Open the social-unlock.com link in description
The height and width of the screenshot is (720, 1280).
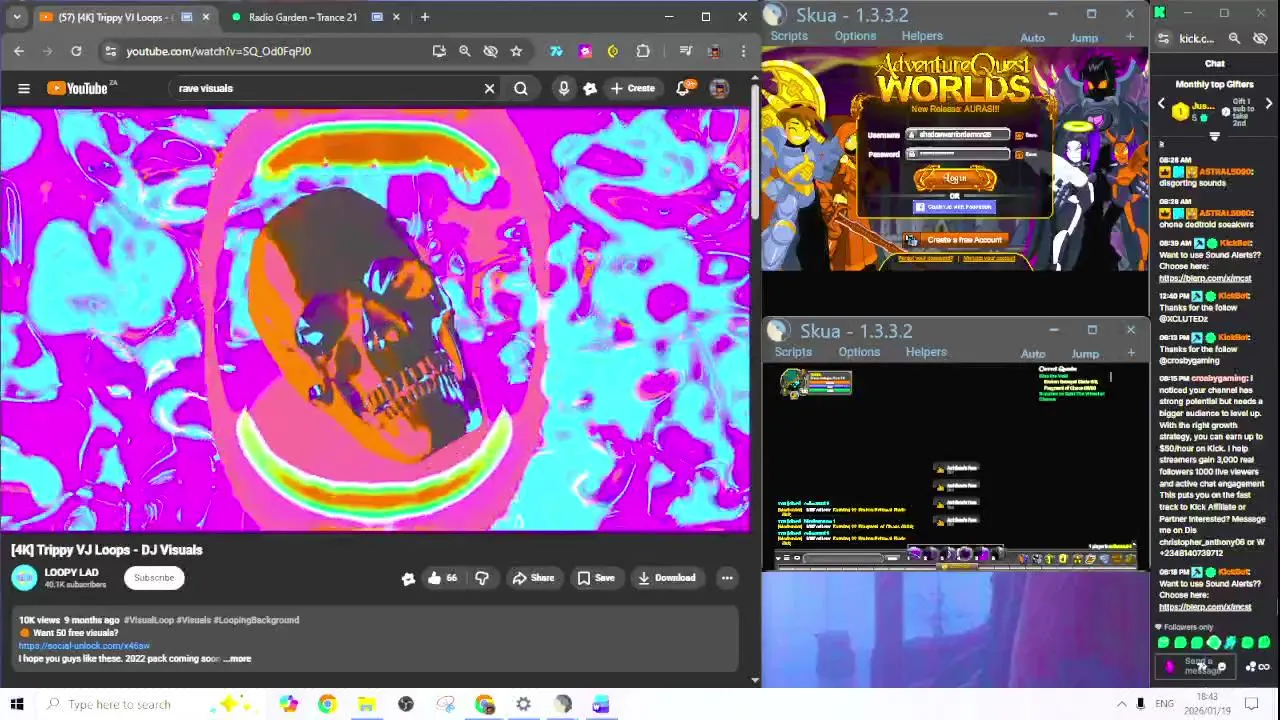[x=84, y=646]
